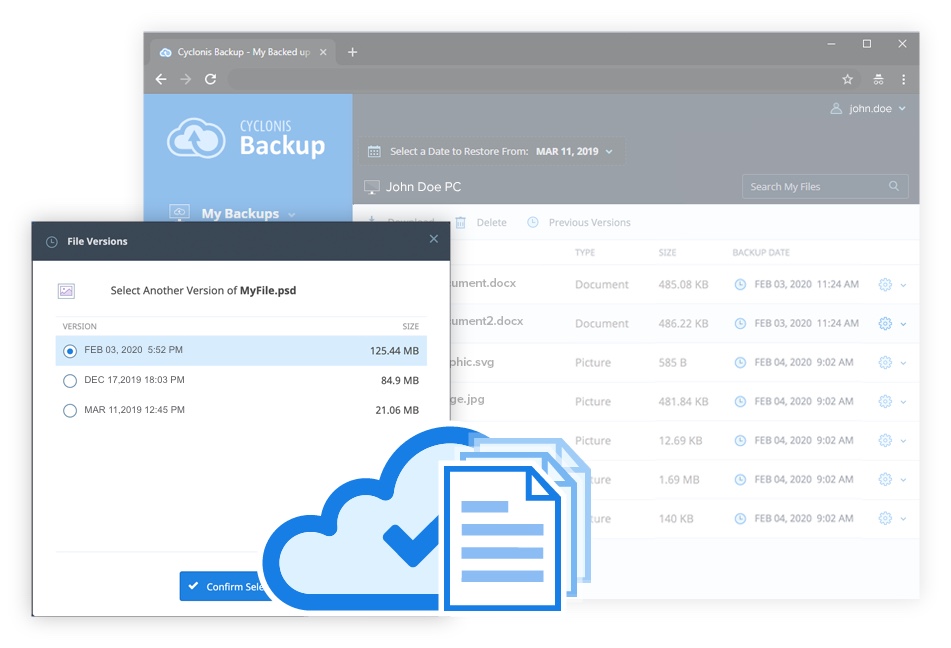Reload the page with refresh icon
The height and width of the screenshot is (648, 951).
[x=210, y=80]
